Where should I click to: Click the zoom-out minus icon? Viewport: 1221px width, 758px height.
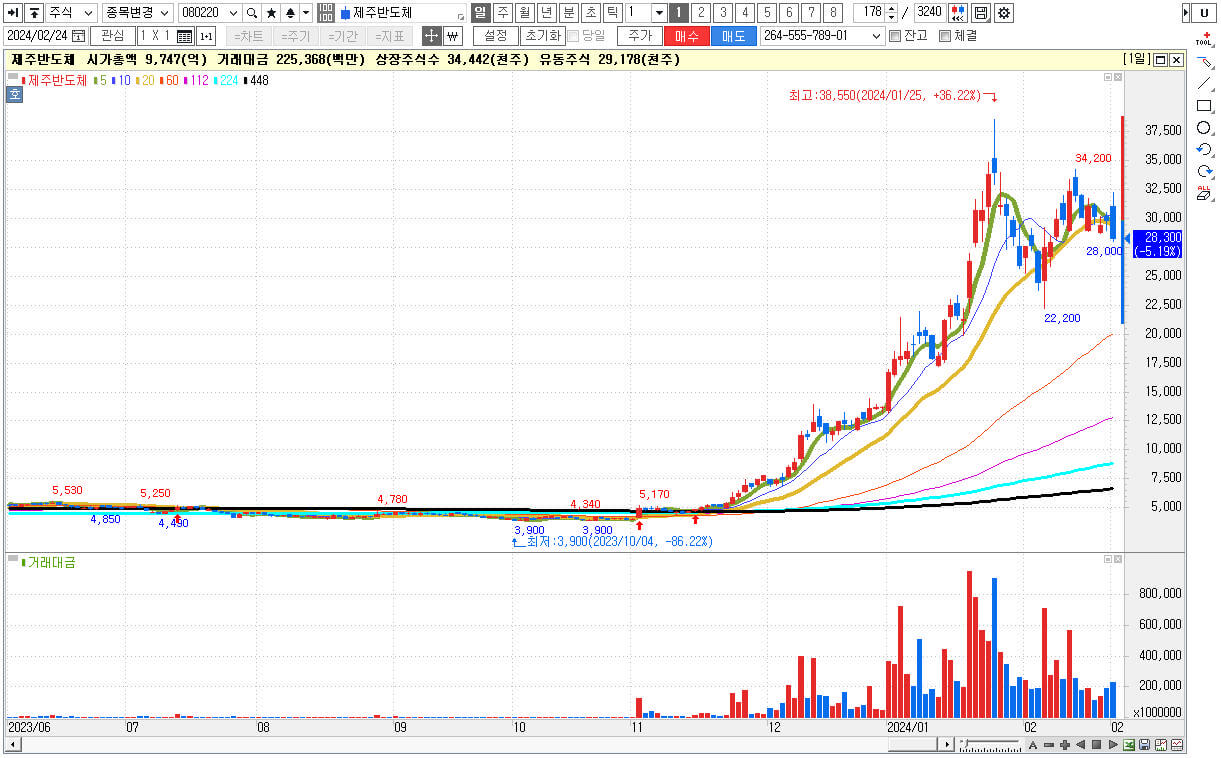[x=1049, y=745]
